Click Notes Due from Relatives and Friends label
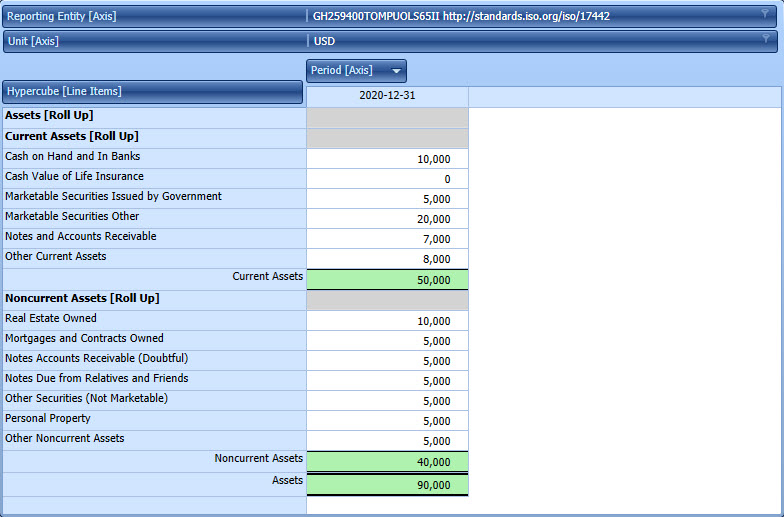The height and width of the screenshot is (517, 784). click(x=96, y=378)
